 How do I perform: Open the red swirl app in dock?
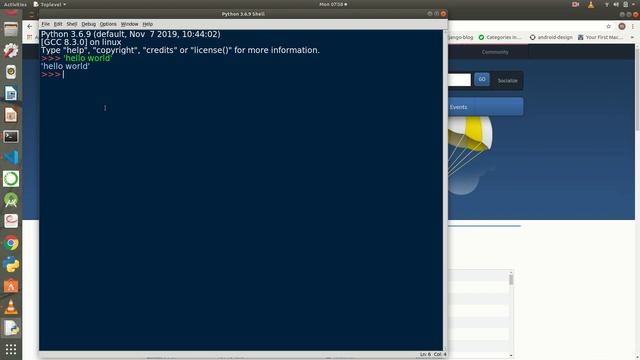(x=11, y=221)
